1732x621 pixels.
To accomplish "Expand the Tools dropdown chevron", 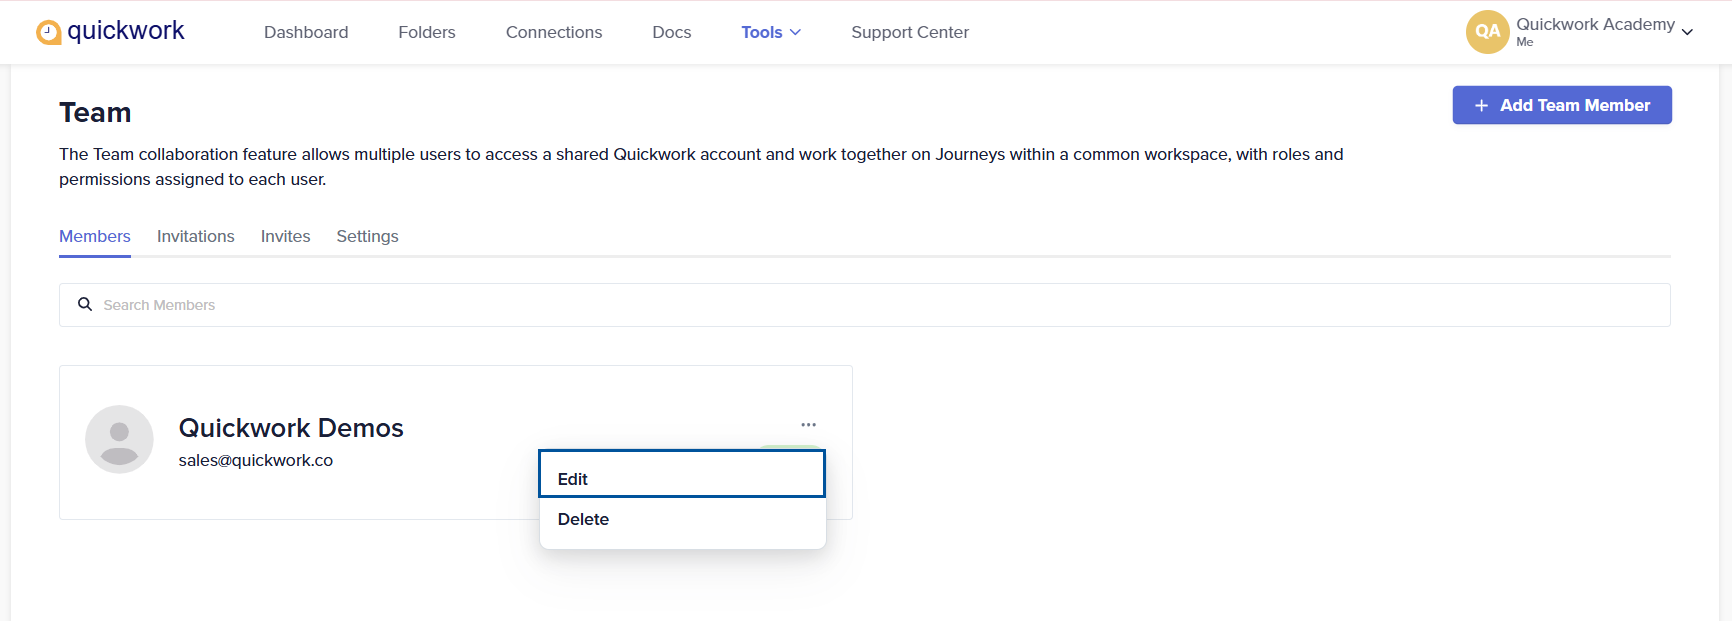I will tap(796, 32).
